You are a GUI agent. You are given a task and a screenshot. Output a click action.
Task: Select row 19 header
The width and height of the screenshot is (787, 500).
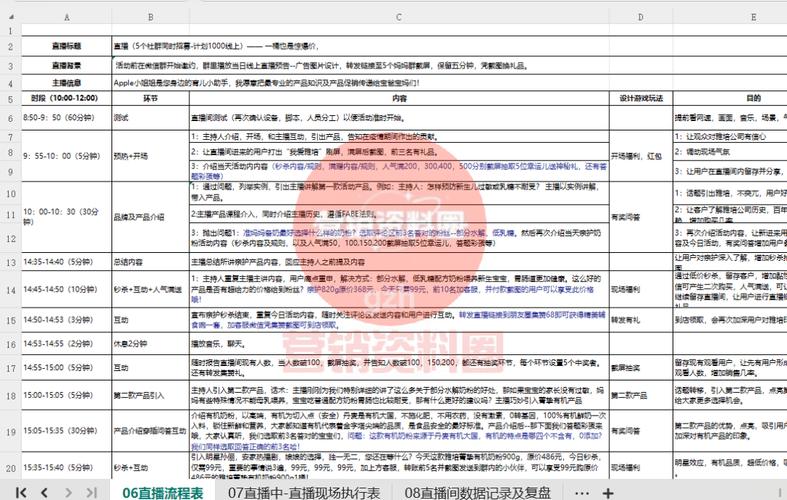pyautogui.click(x=11, y=431)
